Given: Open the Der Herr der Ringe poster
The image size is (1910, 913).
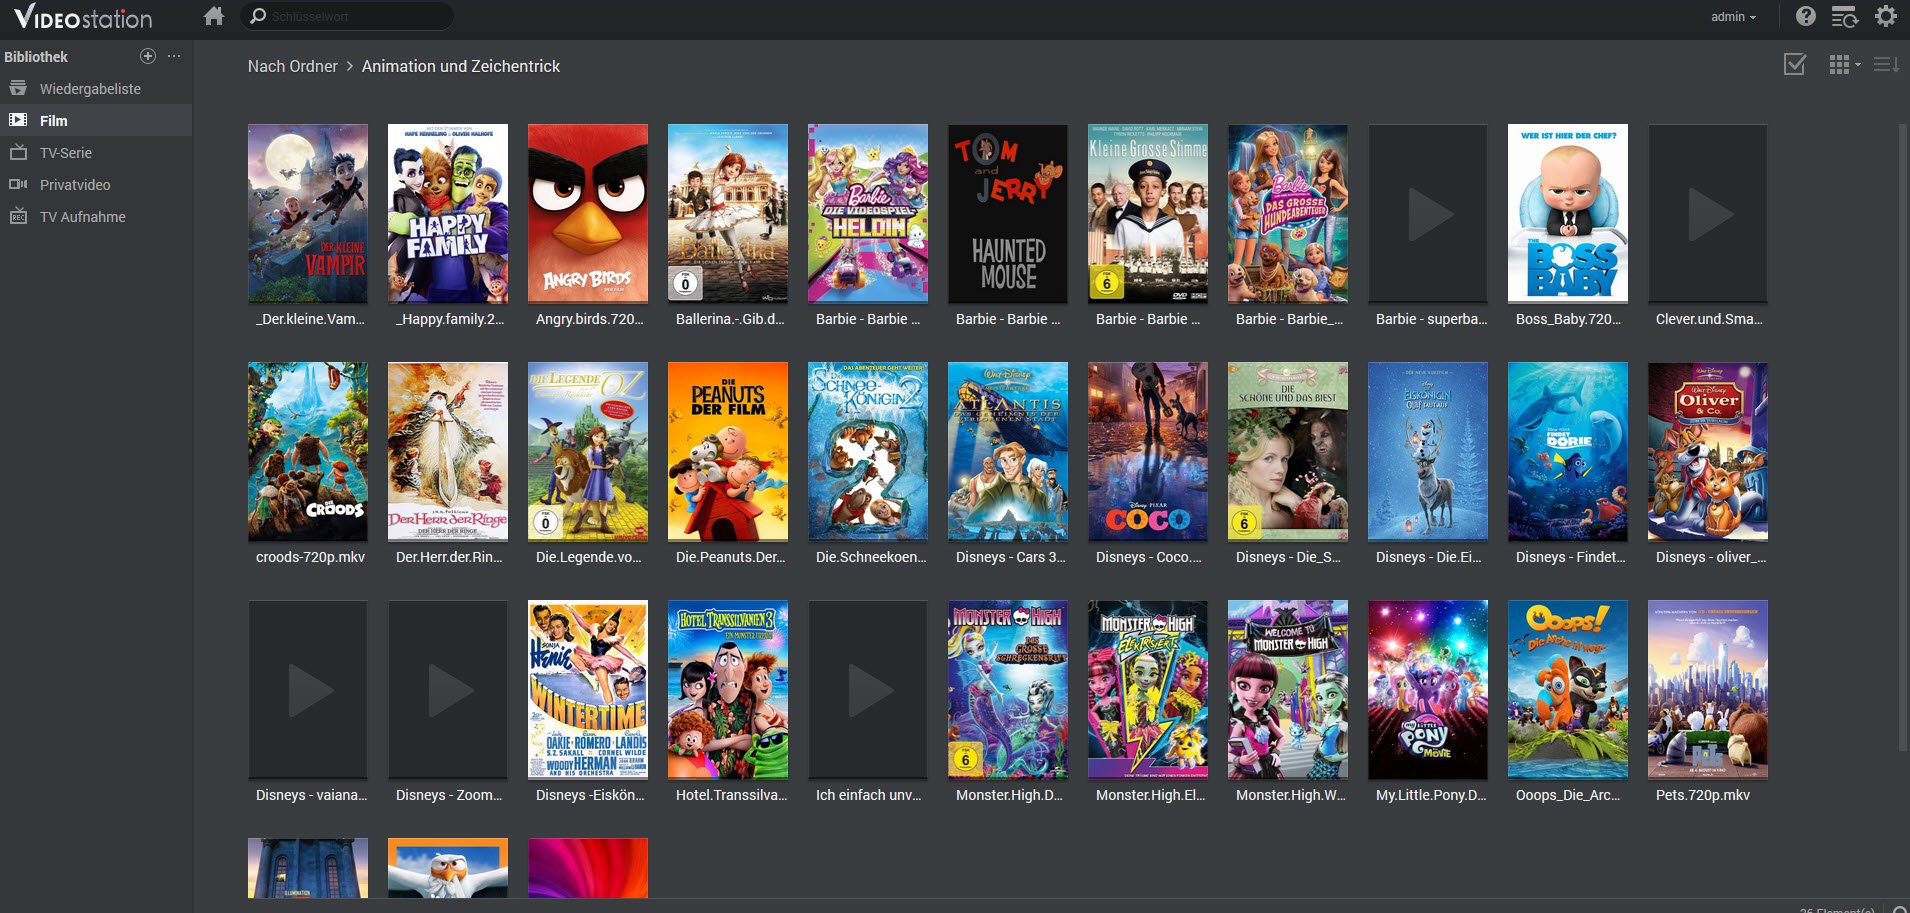Looking at the screenshot, I should pos(448,451).
